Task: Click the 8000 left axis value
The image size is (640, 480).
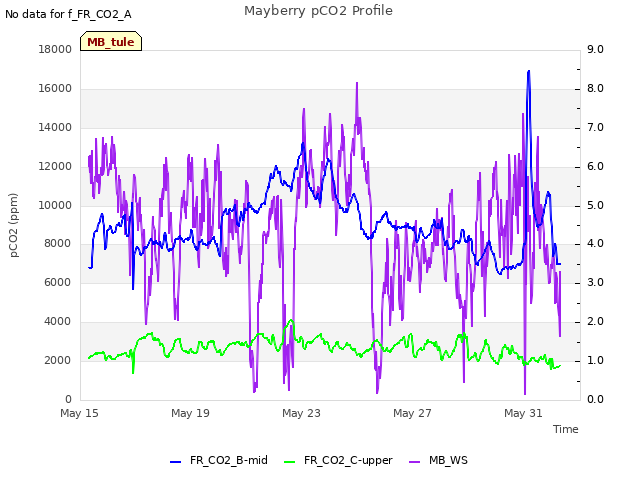Action: (x=58, y=243)
